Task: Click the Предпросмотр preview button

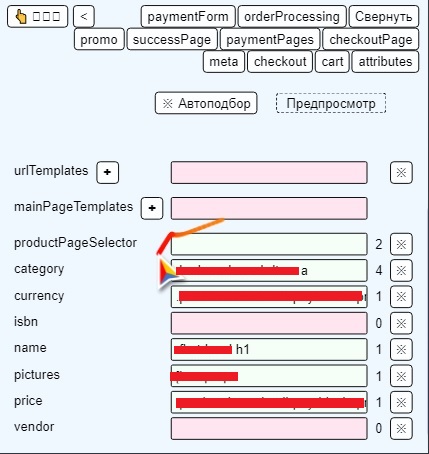Action: 331,103
